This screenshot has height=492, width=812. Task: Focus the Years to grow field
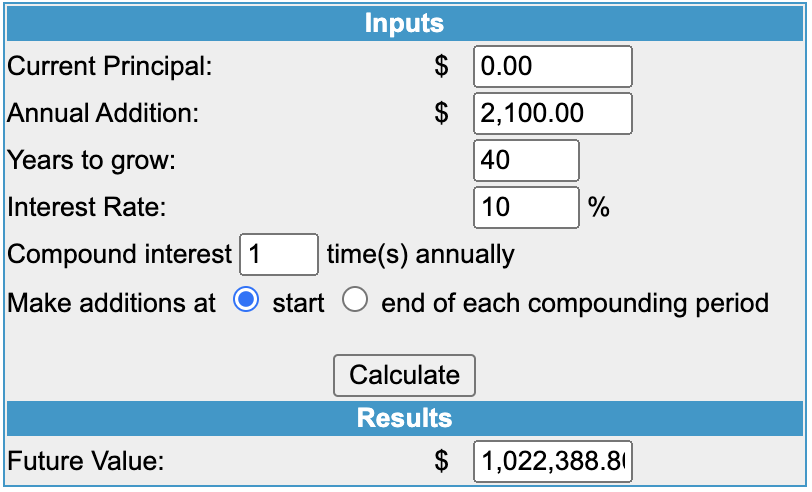[x=526, y=161]
